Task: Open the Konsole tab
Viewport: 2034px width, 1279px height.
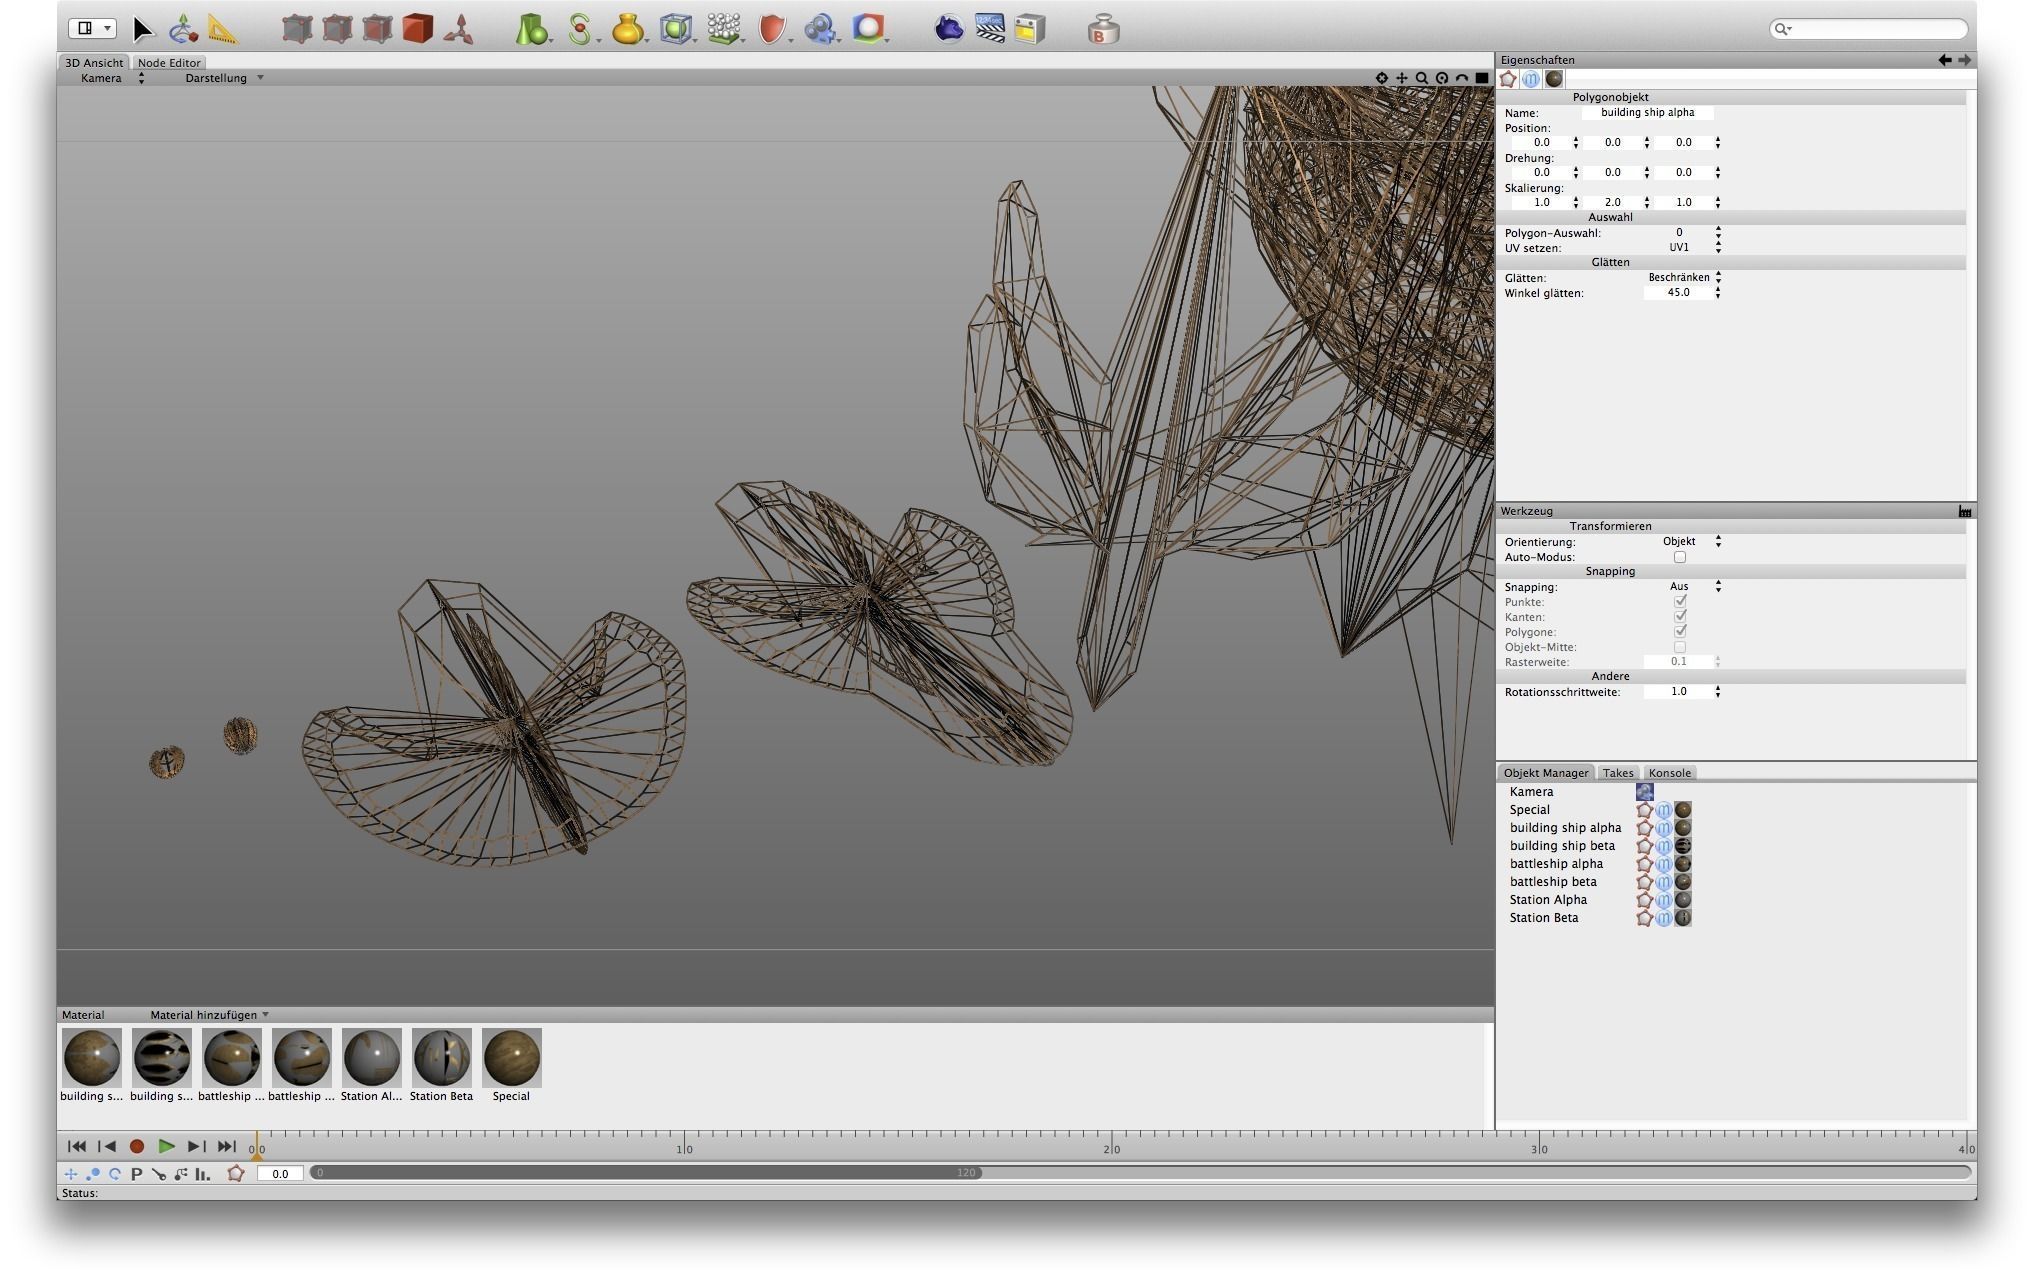Action: [1669, 773]
